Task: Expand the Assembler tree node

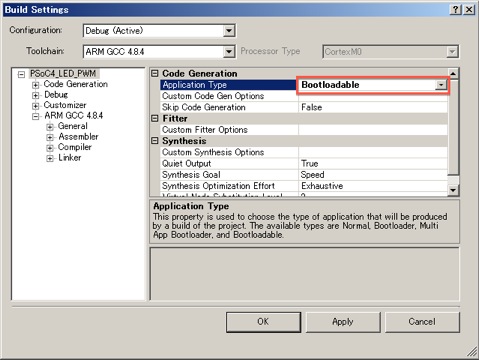Action: (x=50, y=137)
